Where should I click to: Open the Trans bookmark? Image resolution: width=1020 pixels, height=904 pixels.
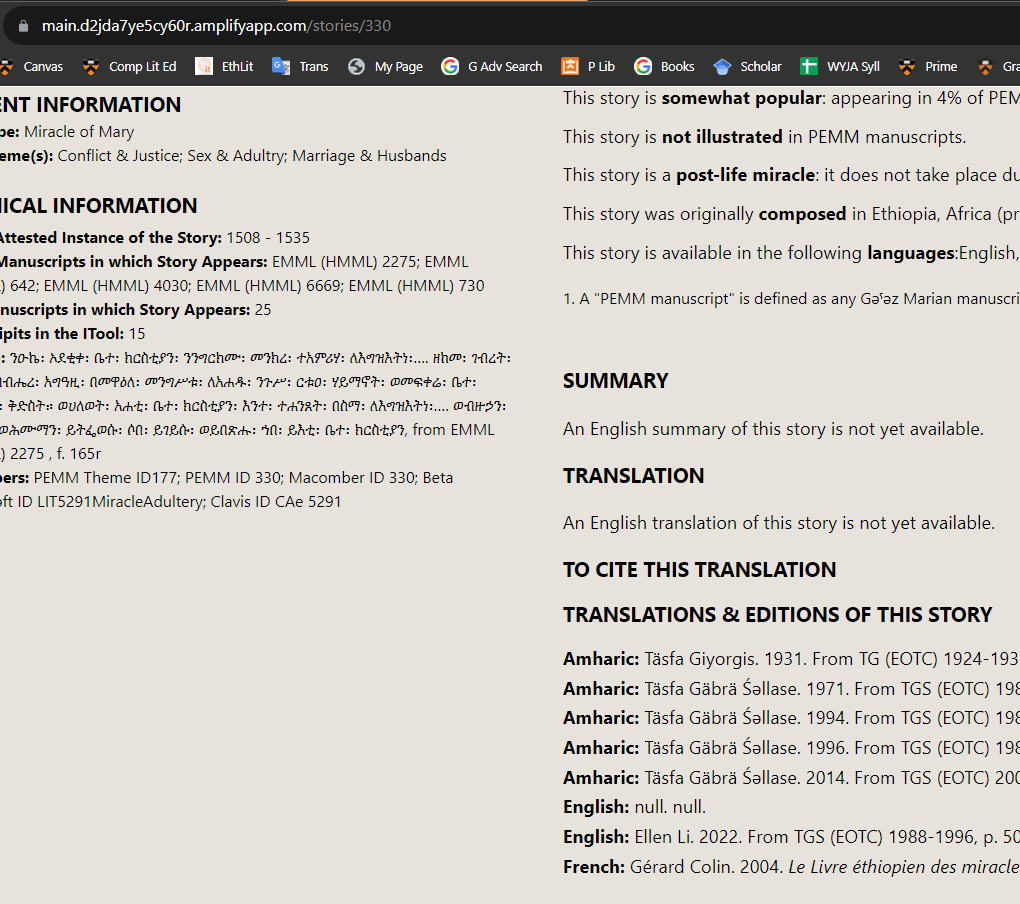(309, 66)
